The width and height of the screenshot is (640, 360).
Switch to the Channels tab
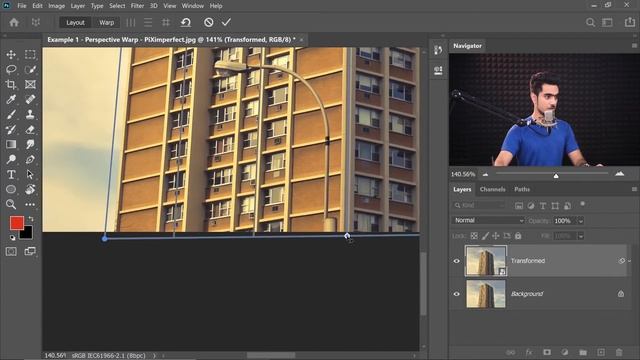(x=492, y=189)
